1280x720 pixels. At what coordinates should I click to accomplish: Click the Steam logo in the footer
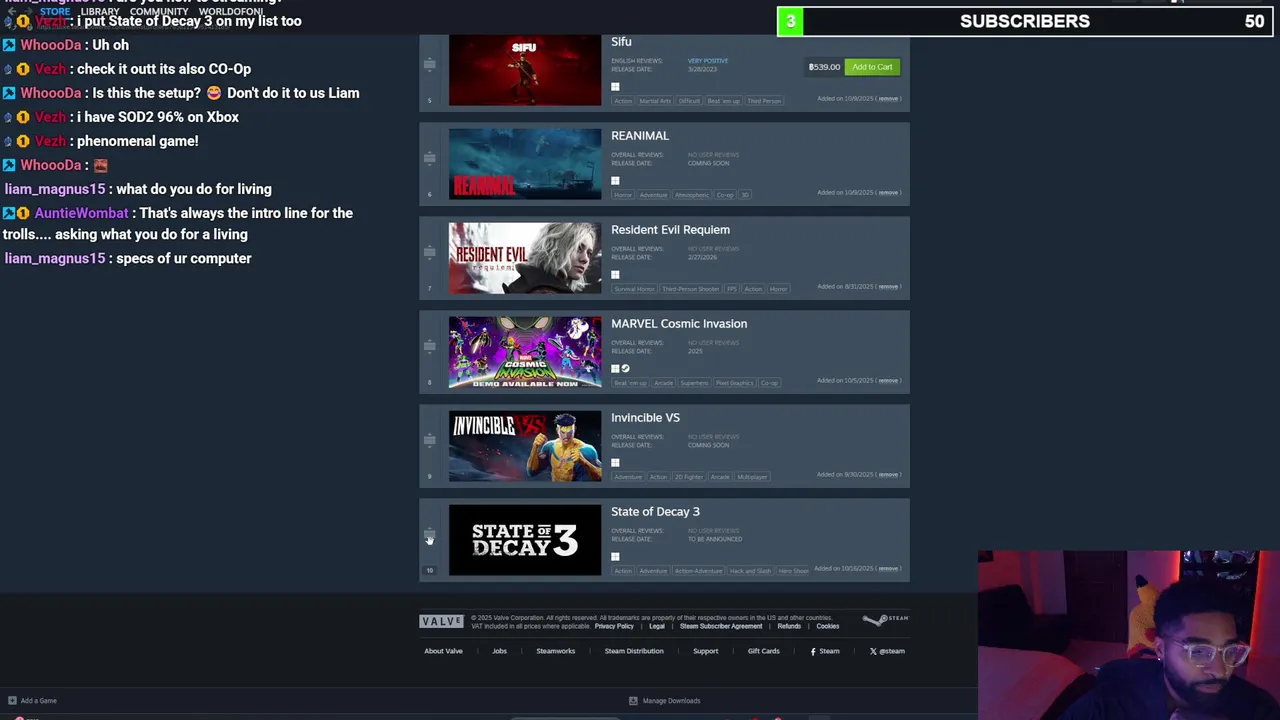coord(886,620)
